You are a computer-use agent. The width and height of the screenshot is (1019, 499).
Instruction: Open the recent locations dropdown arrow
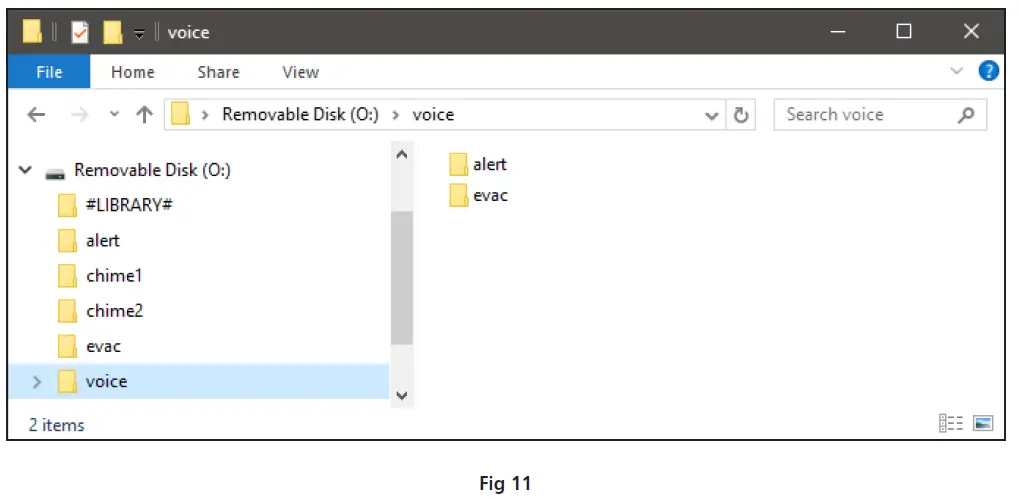click(x=114, y=115)
